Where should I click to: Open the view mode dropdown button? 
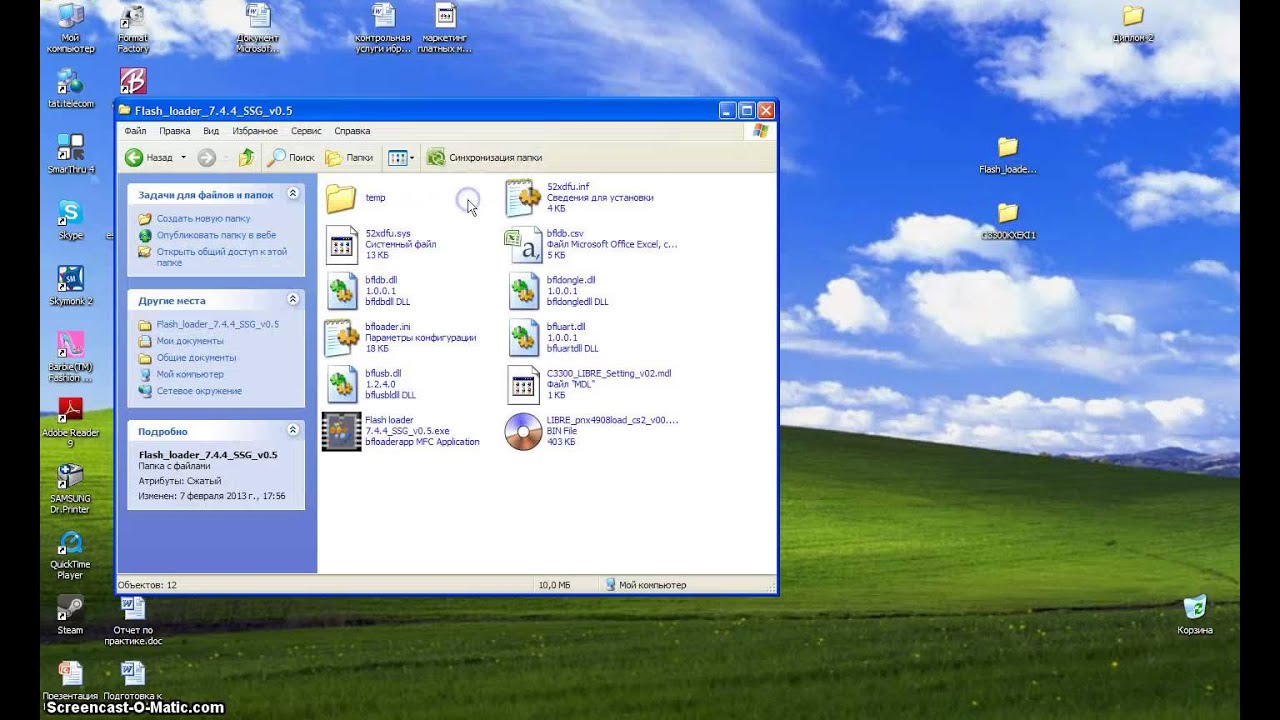(x=400, y=157)
